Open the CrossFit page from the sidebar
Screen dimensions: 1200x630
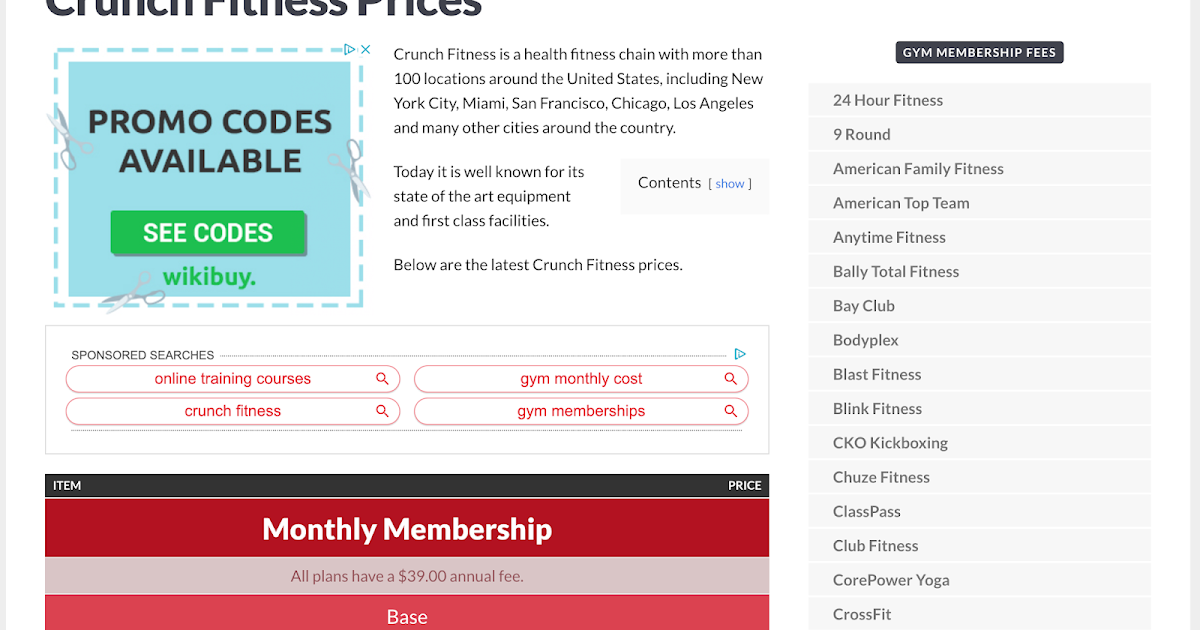tap(862, 614)
